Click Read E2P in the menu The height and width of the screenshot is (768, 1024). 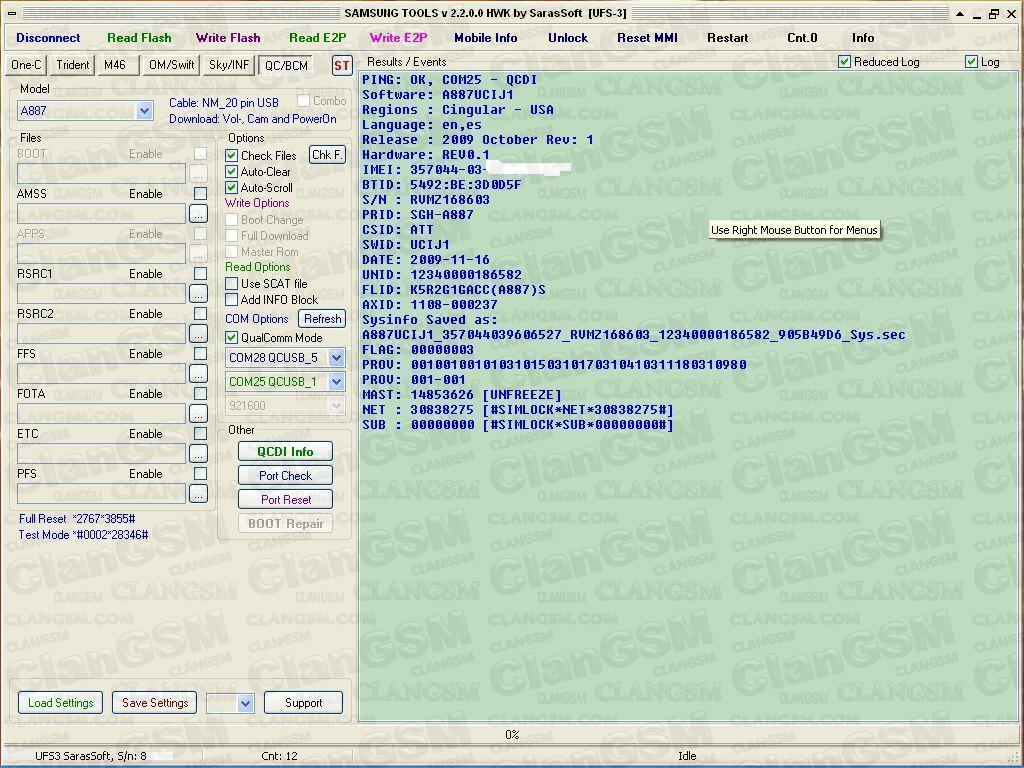coord(318,38)
